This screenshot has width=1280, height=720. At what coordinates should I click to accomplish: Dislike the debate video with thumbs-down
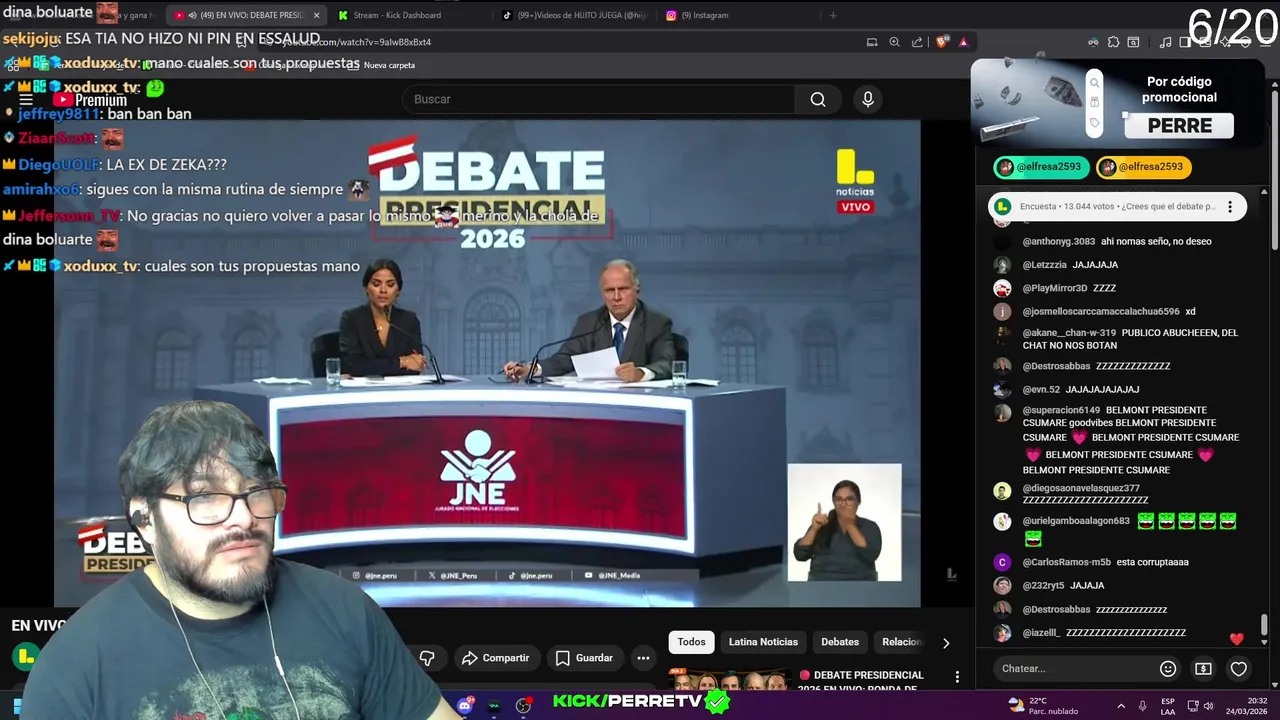pos(427,658)
